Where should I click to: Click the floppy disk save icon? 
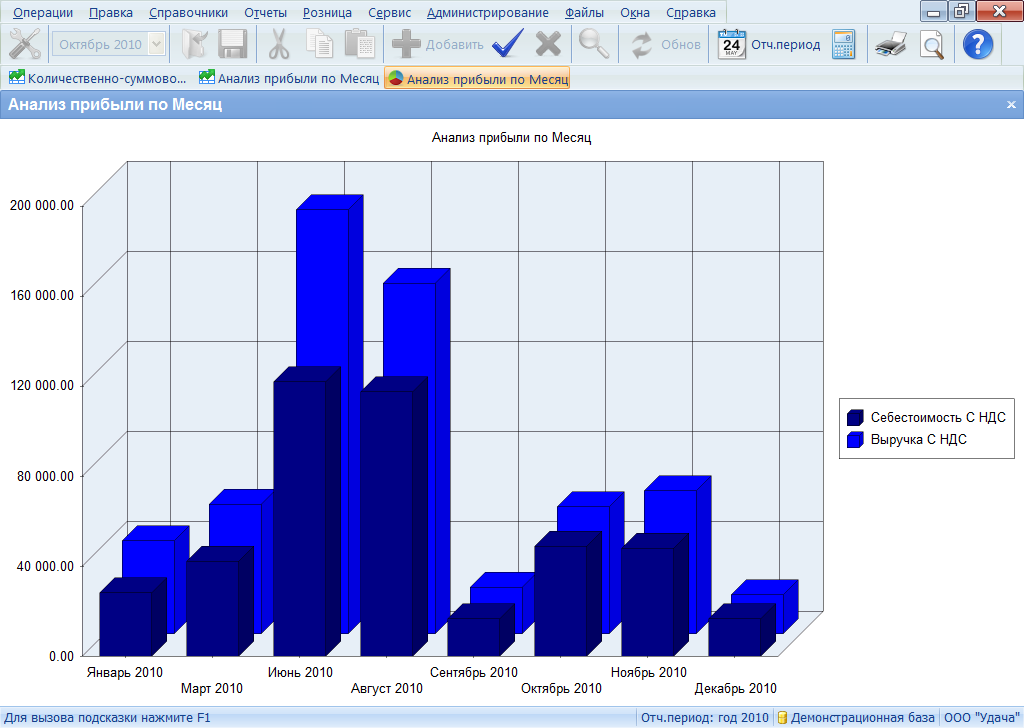coord(232,44)
